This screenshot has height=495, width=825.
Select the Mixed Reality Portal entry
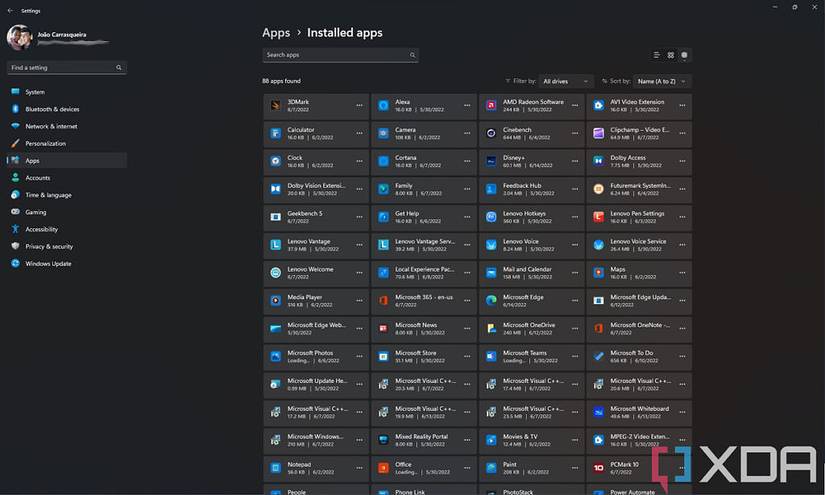coord(424,440)
